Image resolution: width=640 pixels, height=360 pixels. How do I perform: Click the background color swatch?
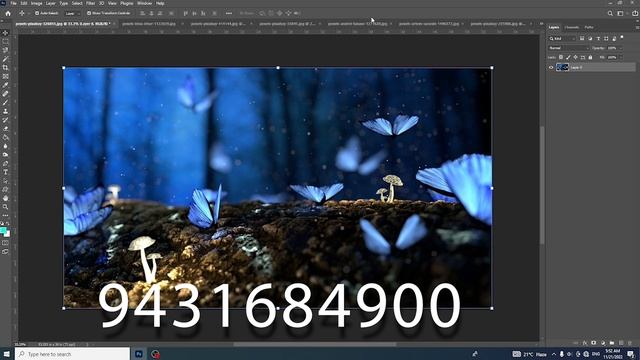click(7, 234)
